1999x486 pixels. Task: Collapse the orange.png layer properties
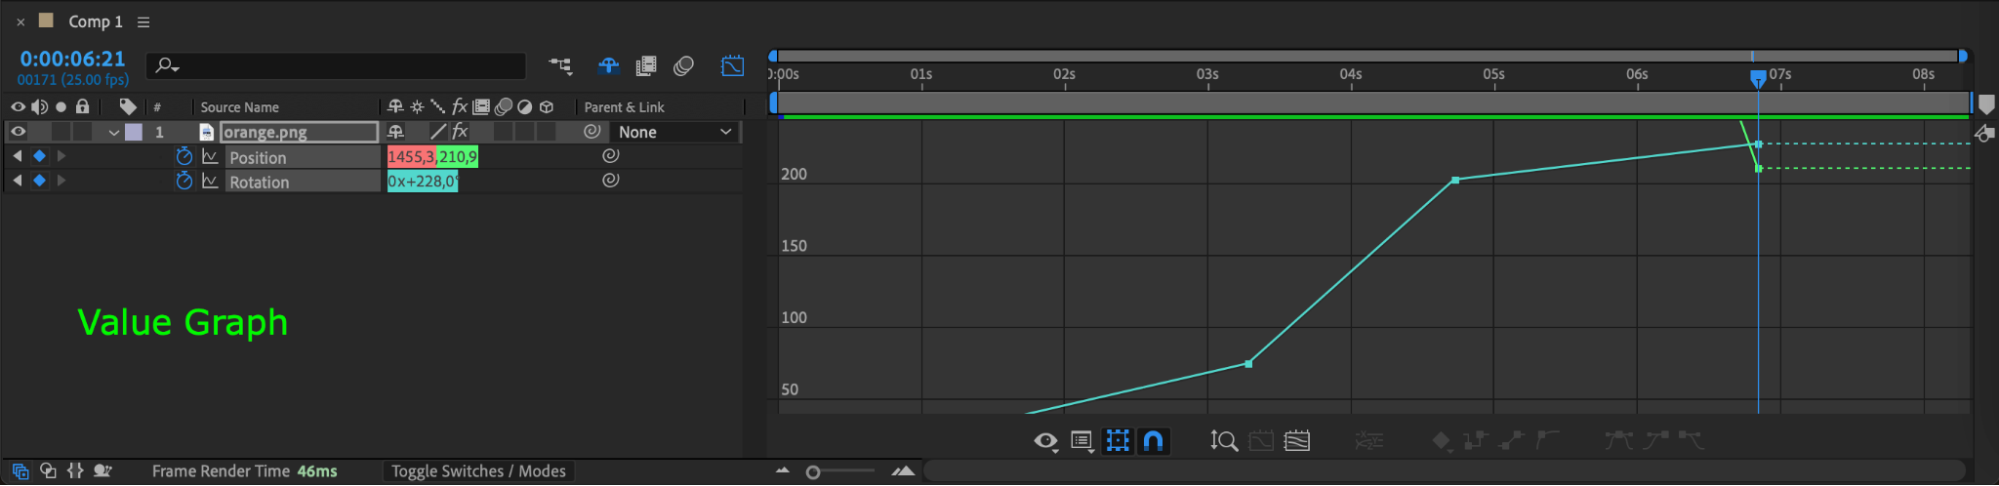[x=114, y=132]
